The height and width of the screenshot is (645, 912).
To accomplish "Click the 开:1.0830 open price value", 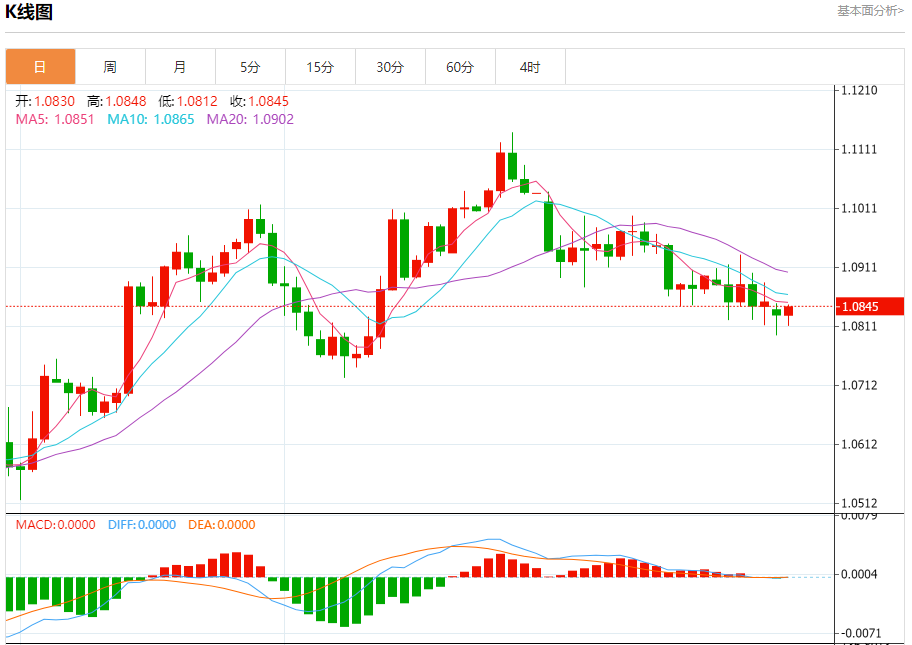I will (45, 101).
